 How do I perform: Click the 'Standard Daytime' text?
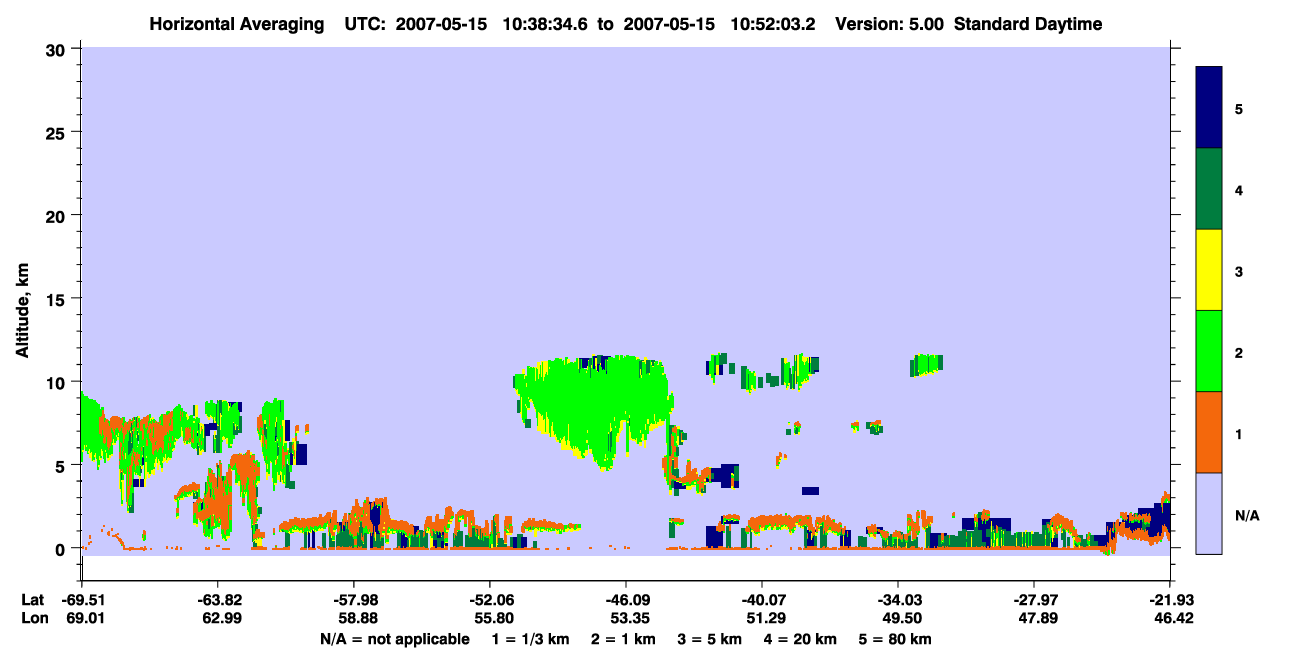pyautogui.click(x=1028, y=24)
